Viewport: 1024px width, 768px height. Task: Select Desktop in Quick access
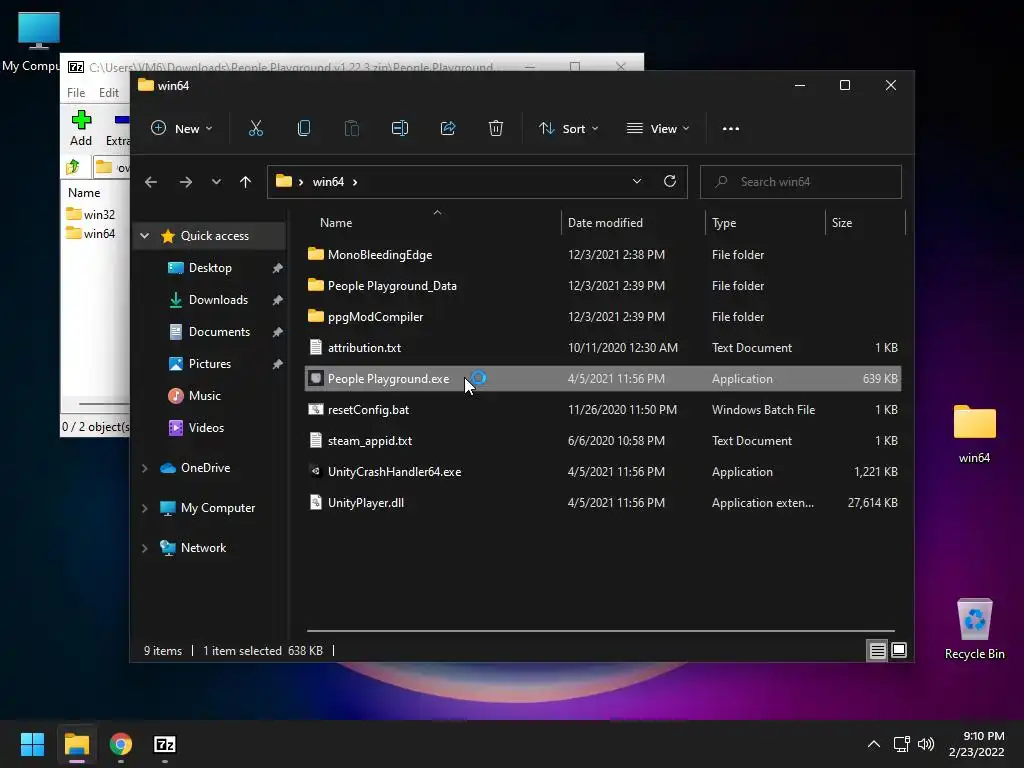pyautogui.click(x=210, y=268)
